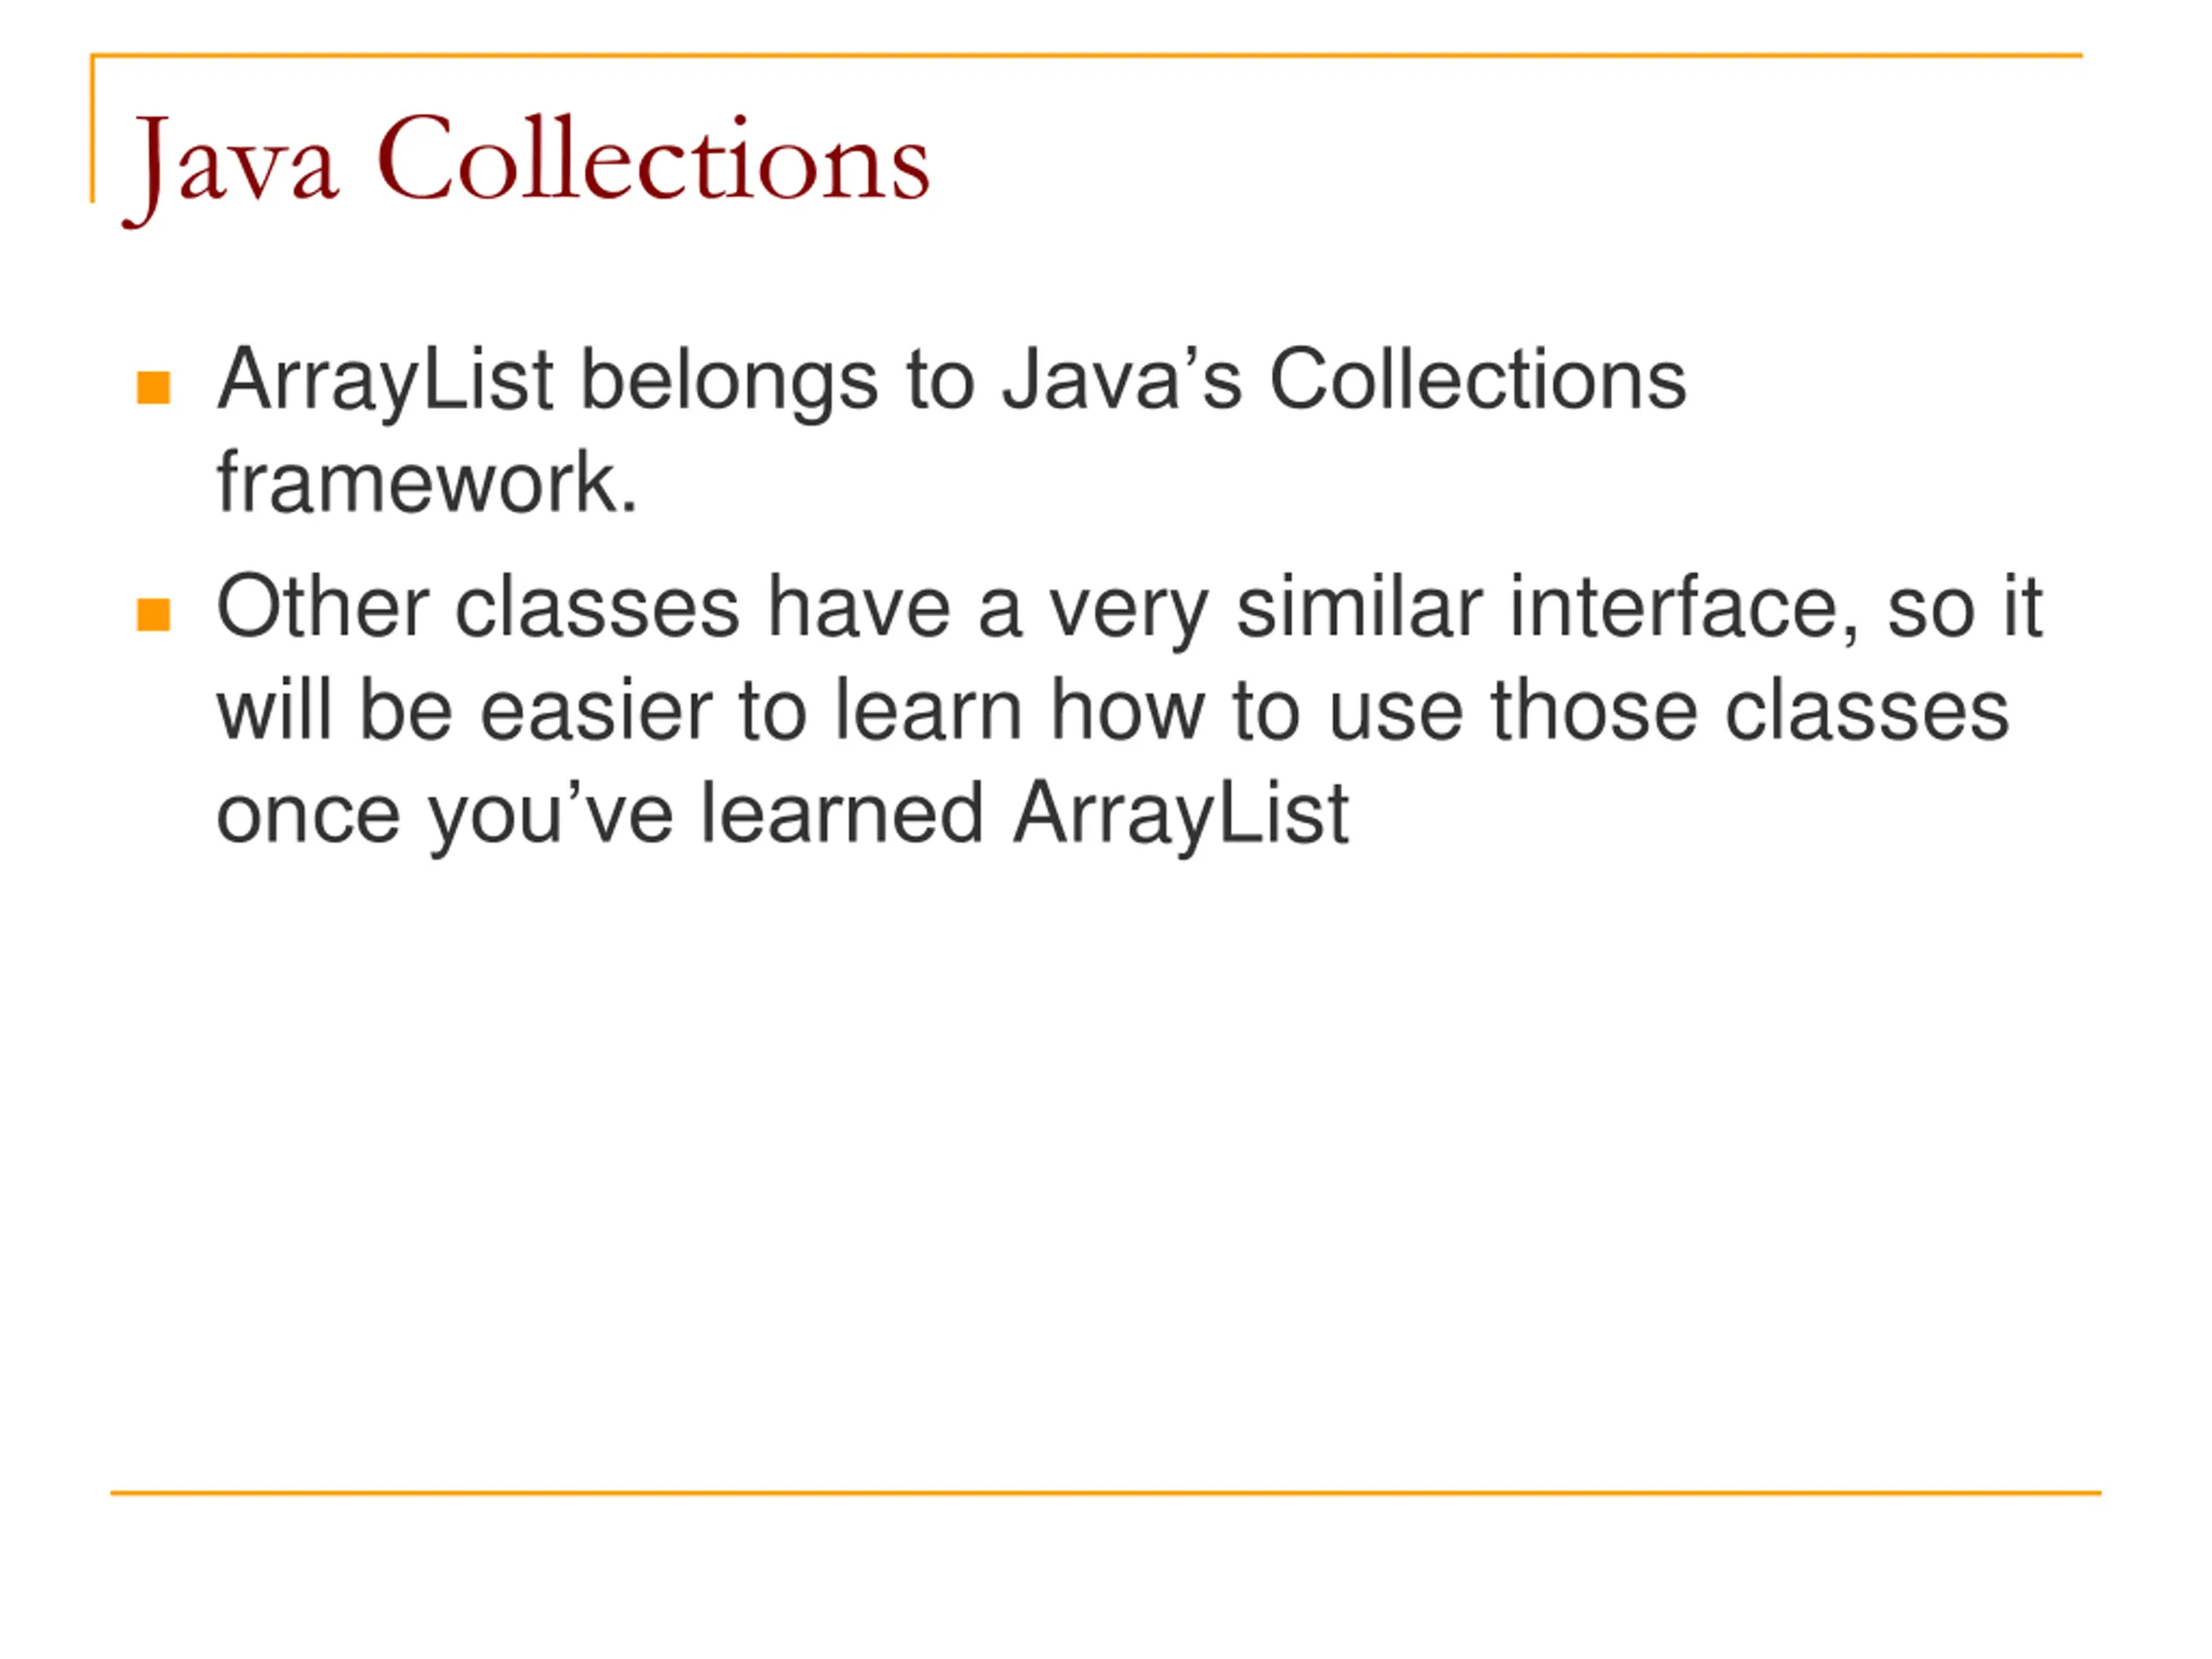Click the 'Java Collections' slide title
The image size is (2212, 1659).
(527, 166)
